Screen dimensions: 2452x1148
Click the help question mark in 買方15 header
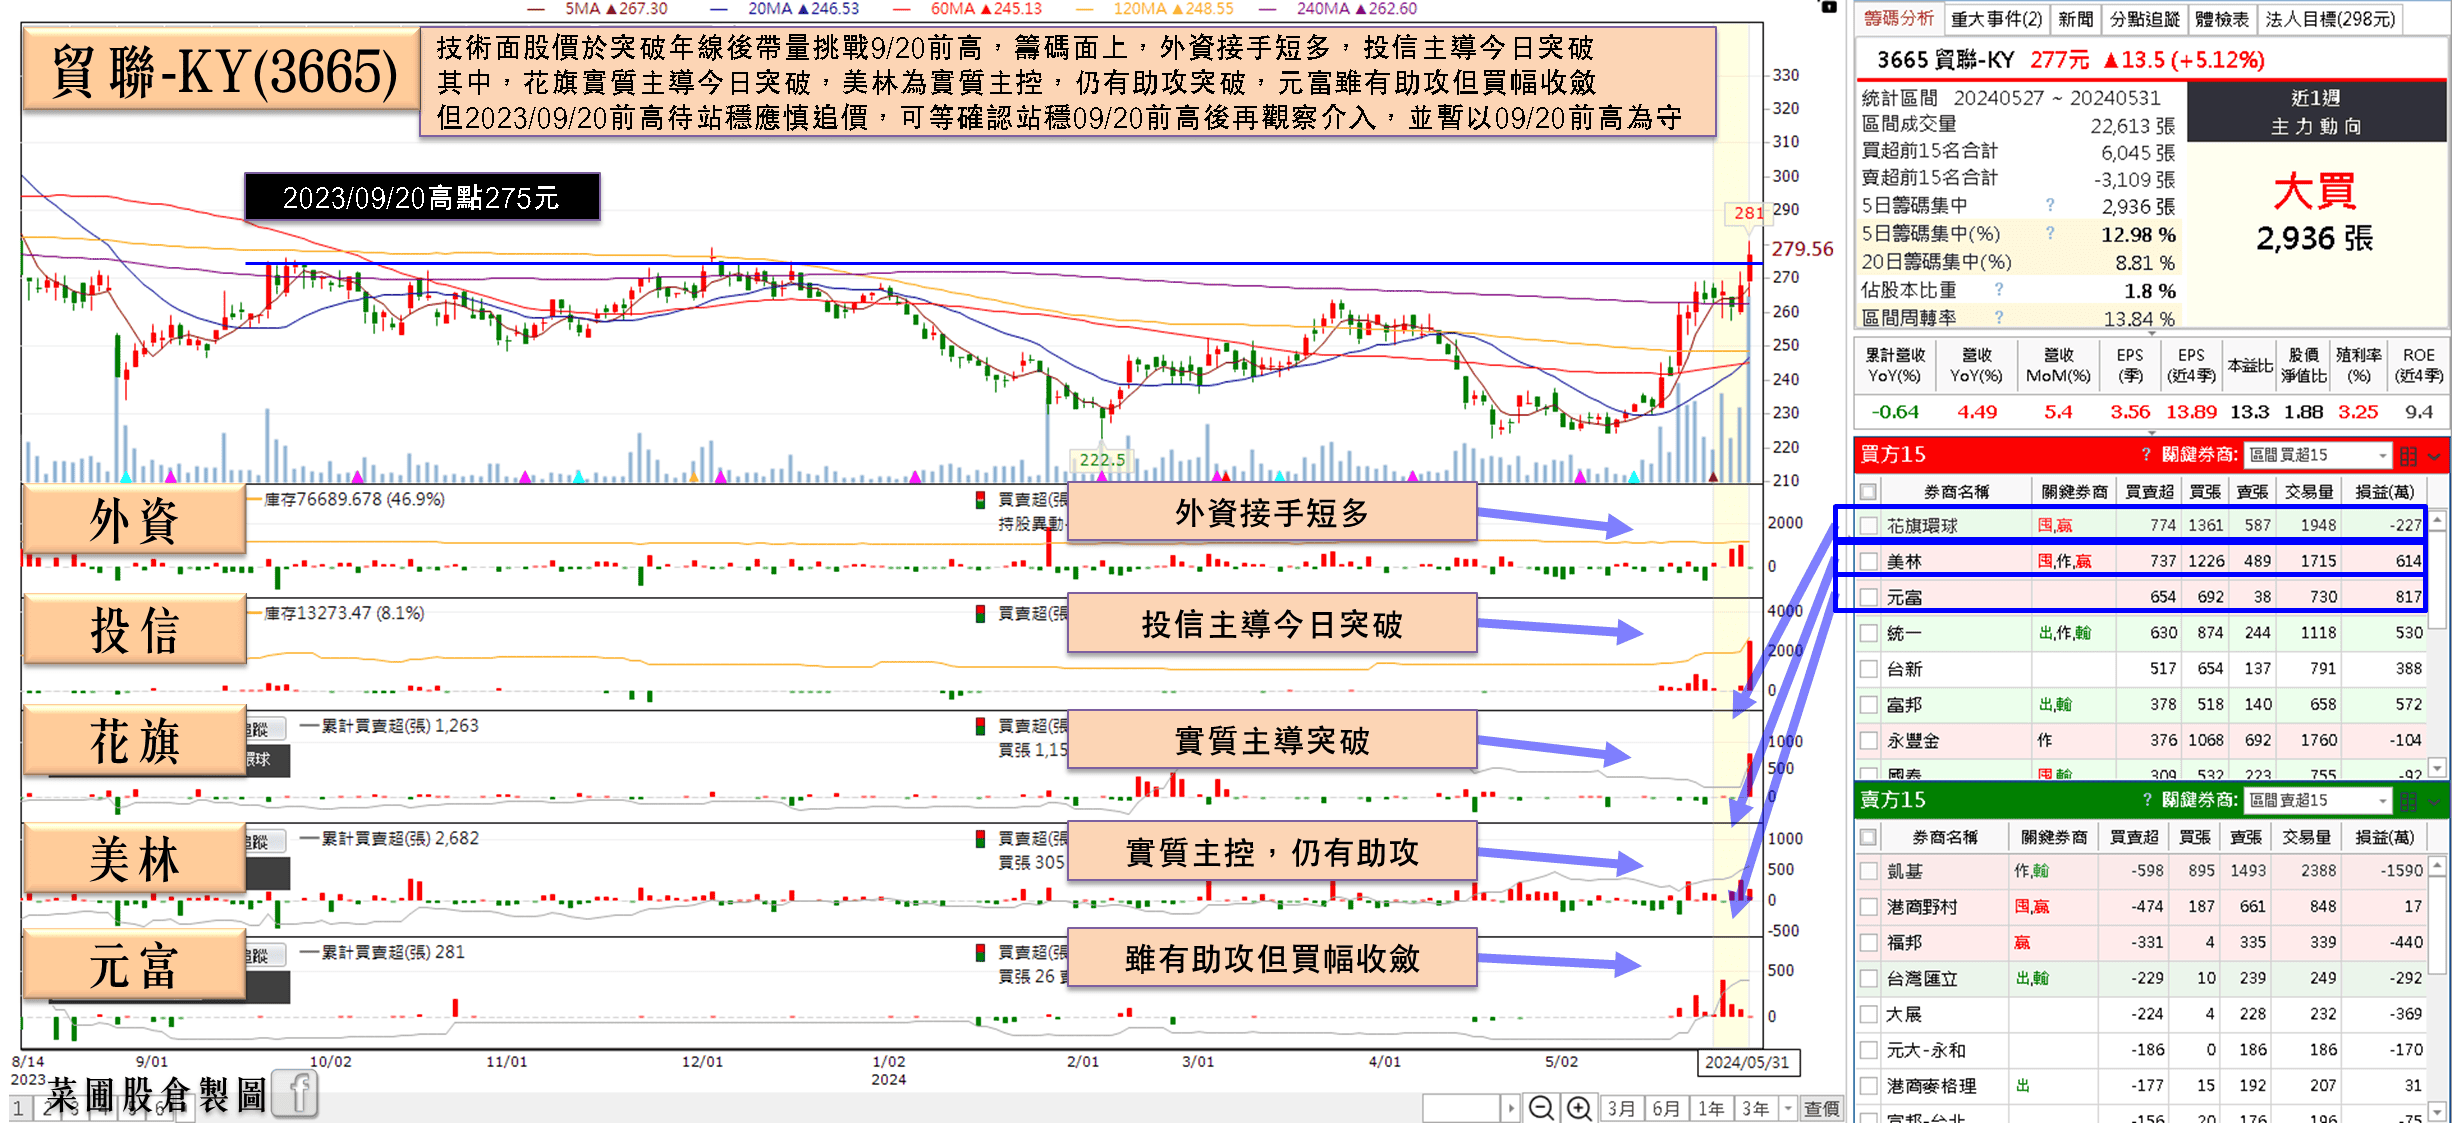2146,455
